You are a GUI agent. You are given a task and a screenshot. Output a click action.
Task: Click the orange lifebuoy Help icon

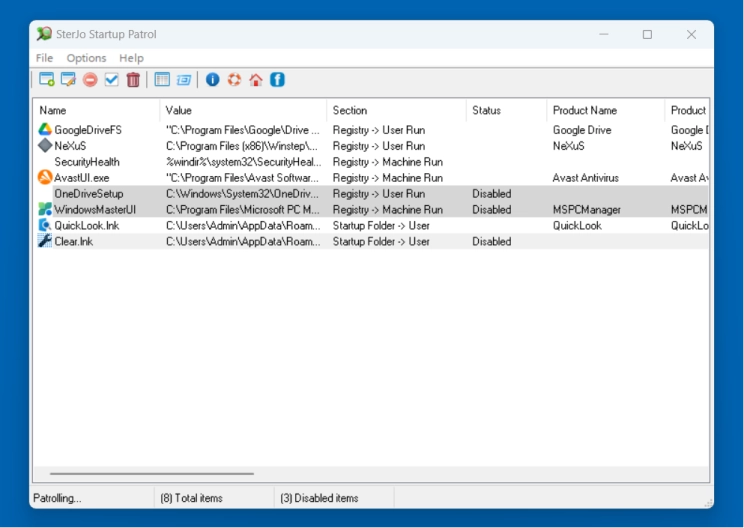234,80
